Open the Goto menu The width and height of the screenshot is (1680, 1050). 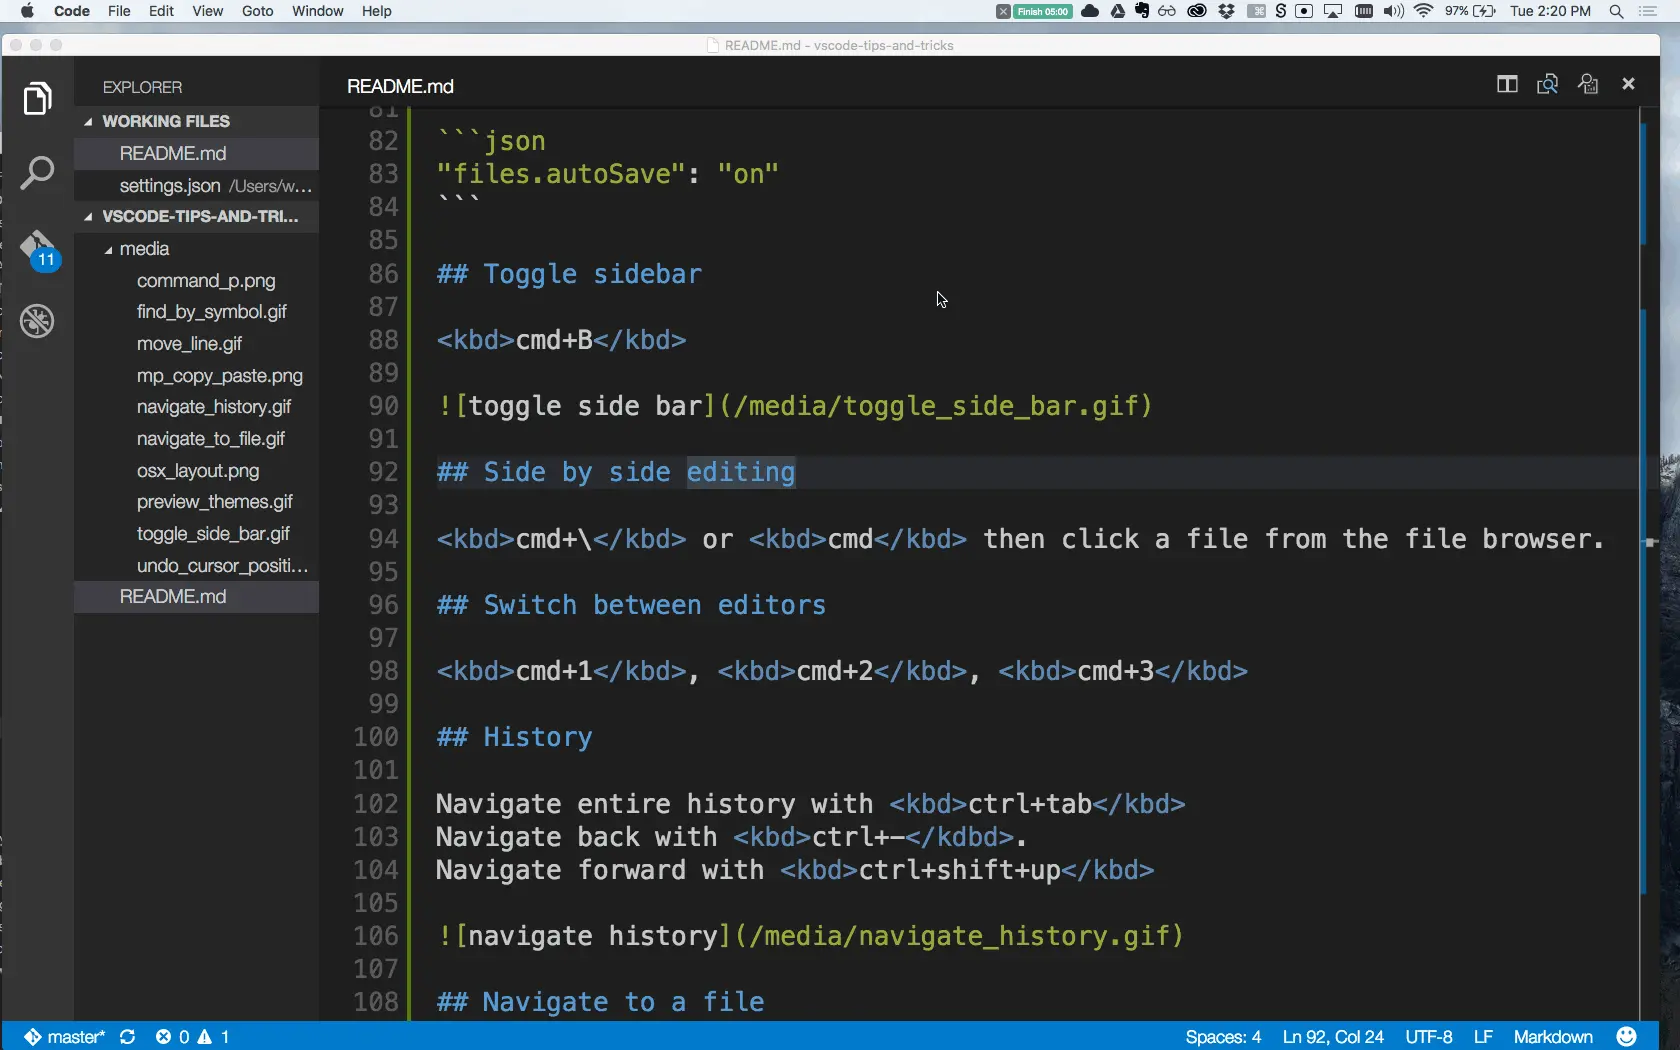coord(257,11)
